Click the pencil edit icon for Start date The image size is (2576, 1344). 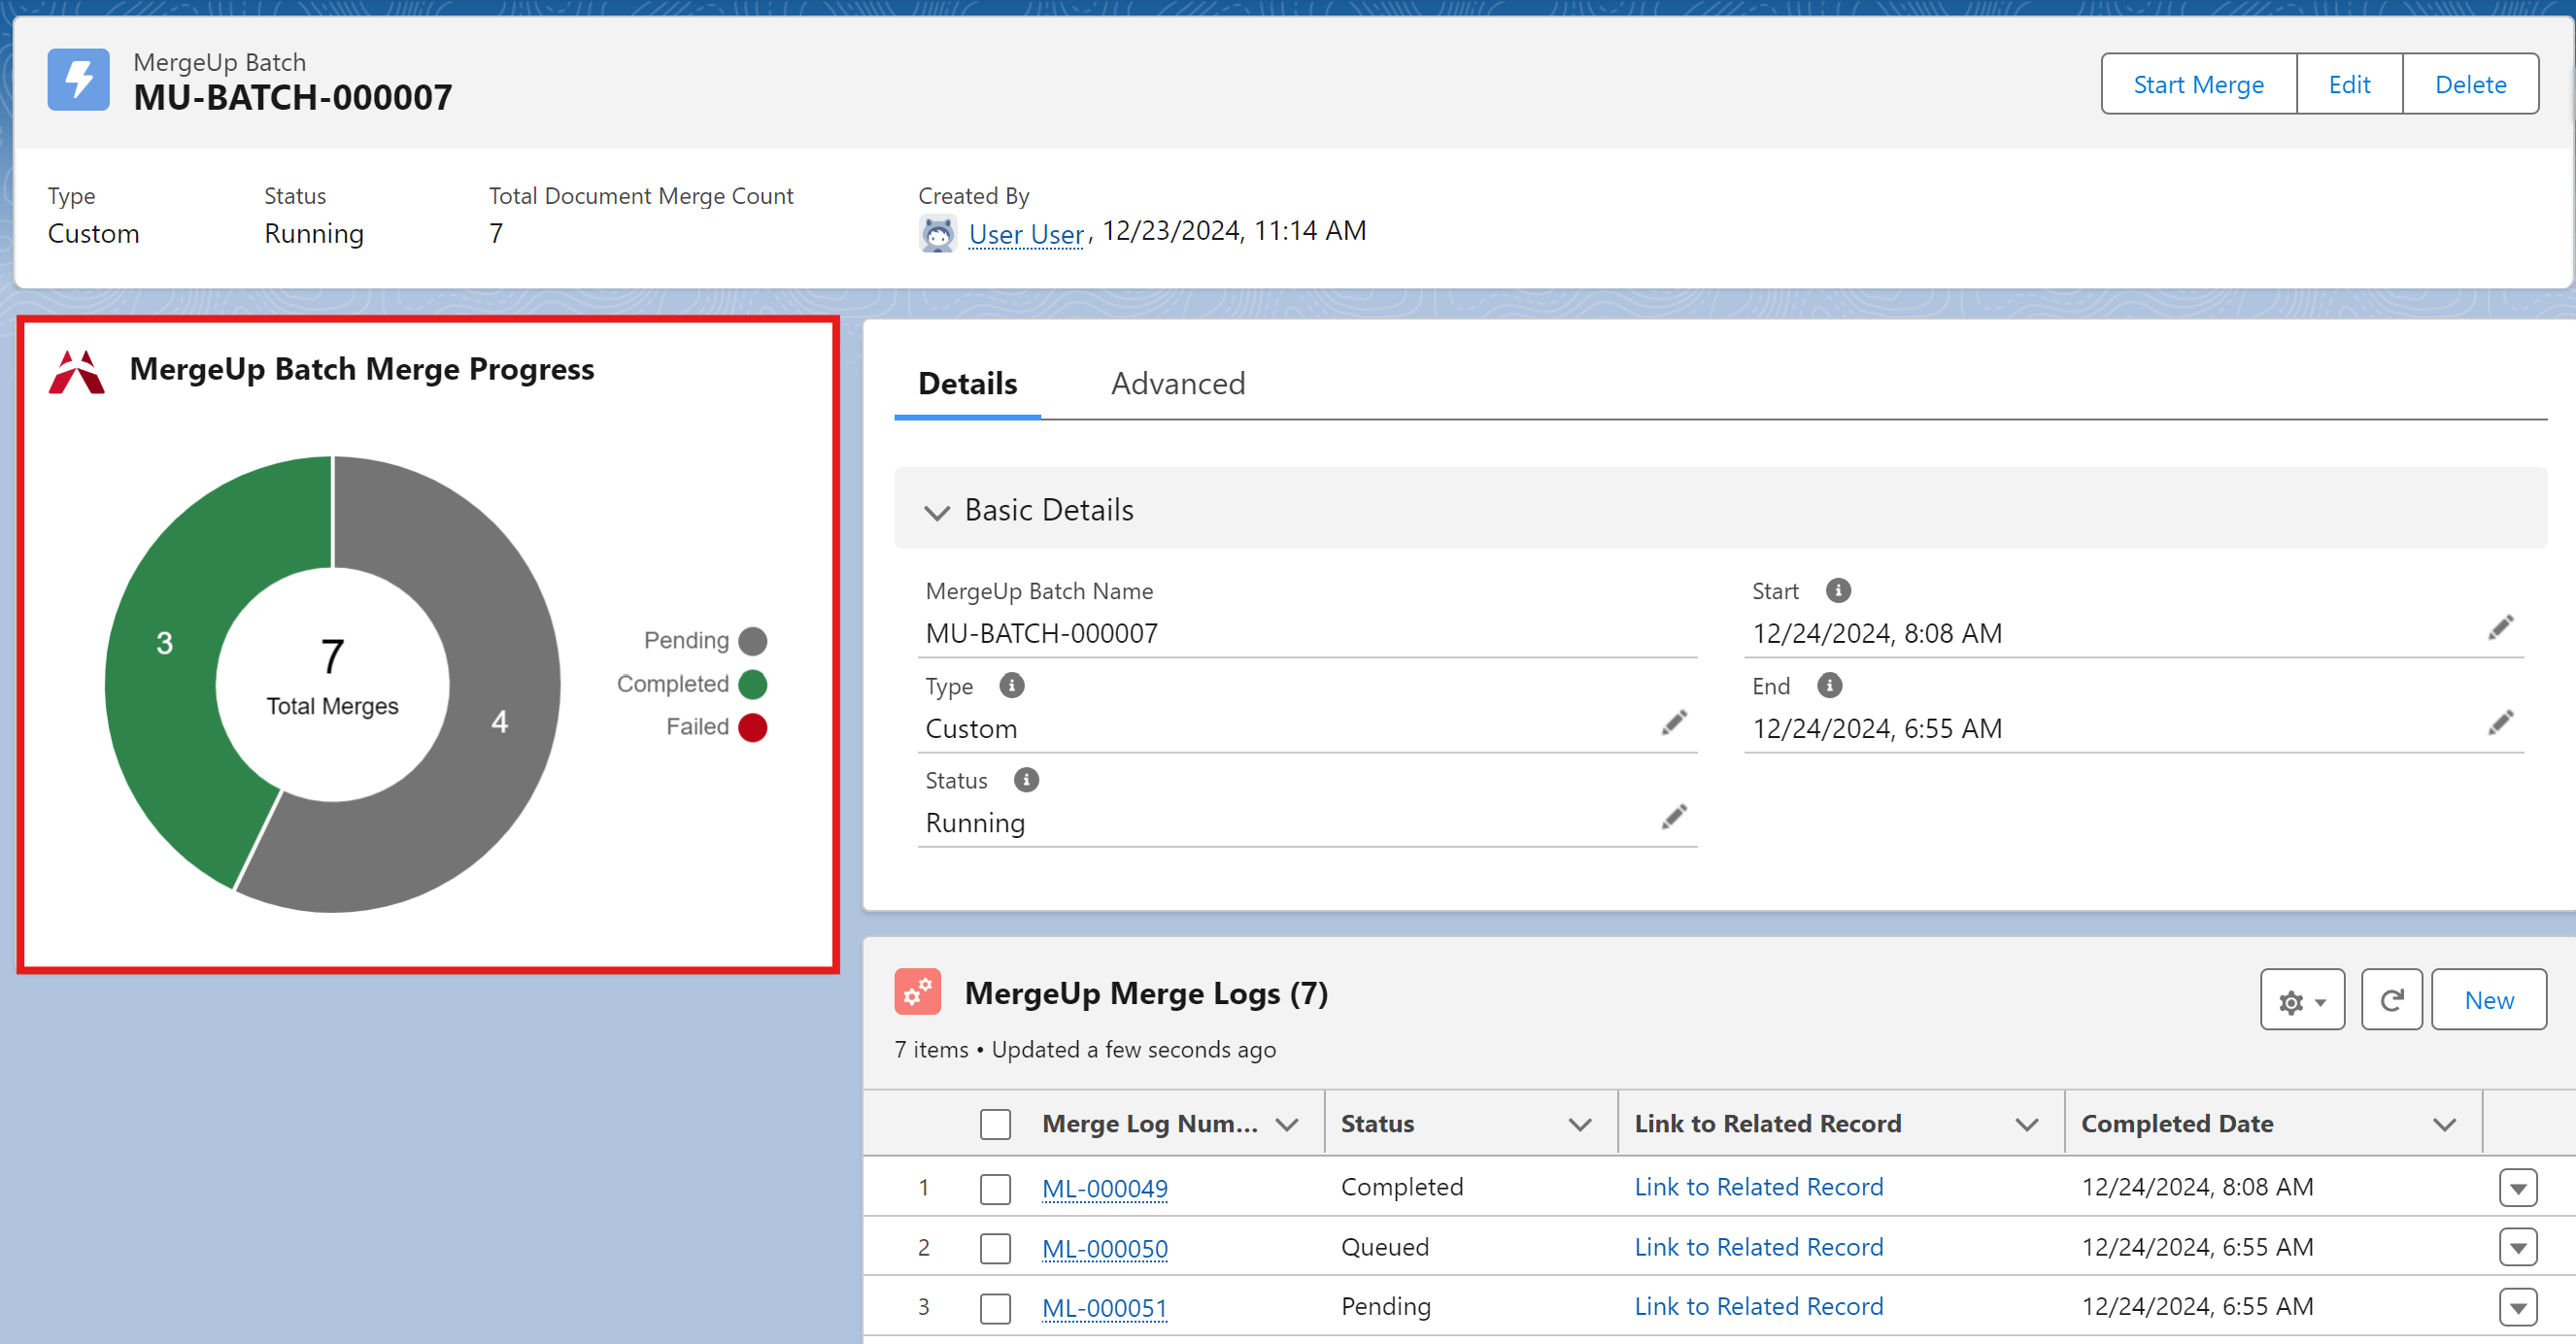point(2500,628)
